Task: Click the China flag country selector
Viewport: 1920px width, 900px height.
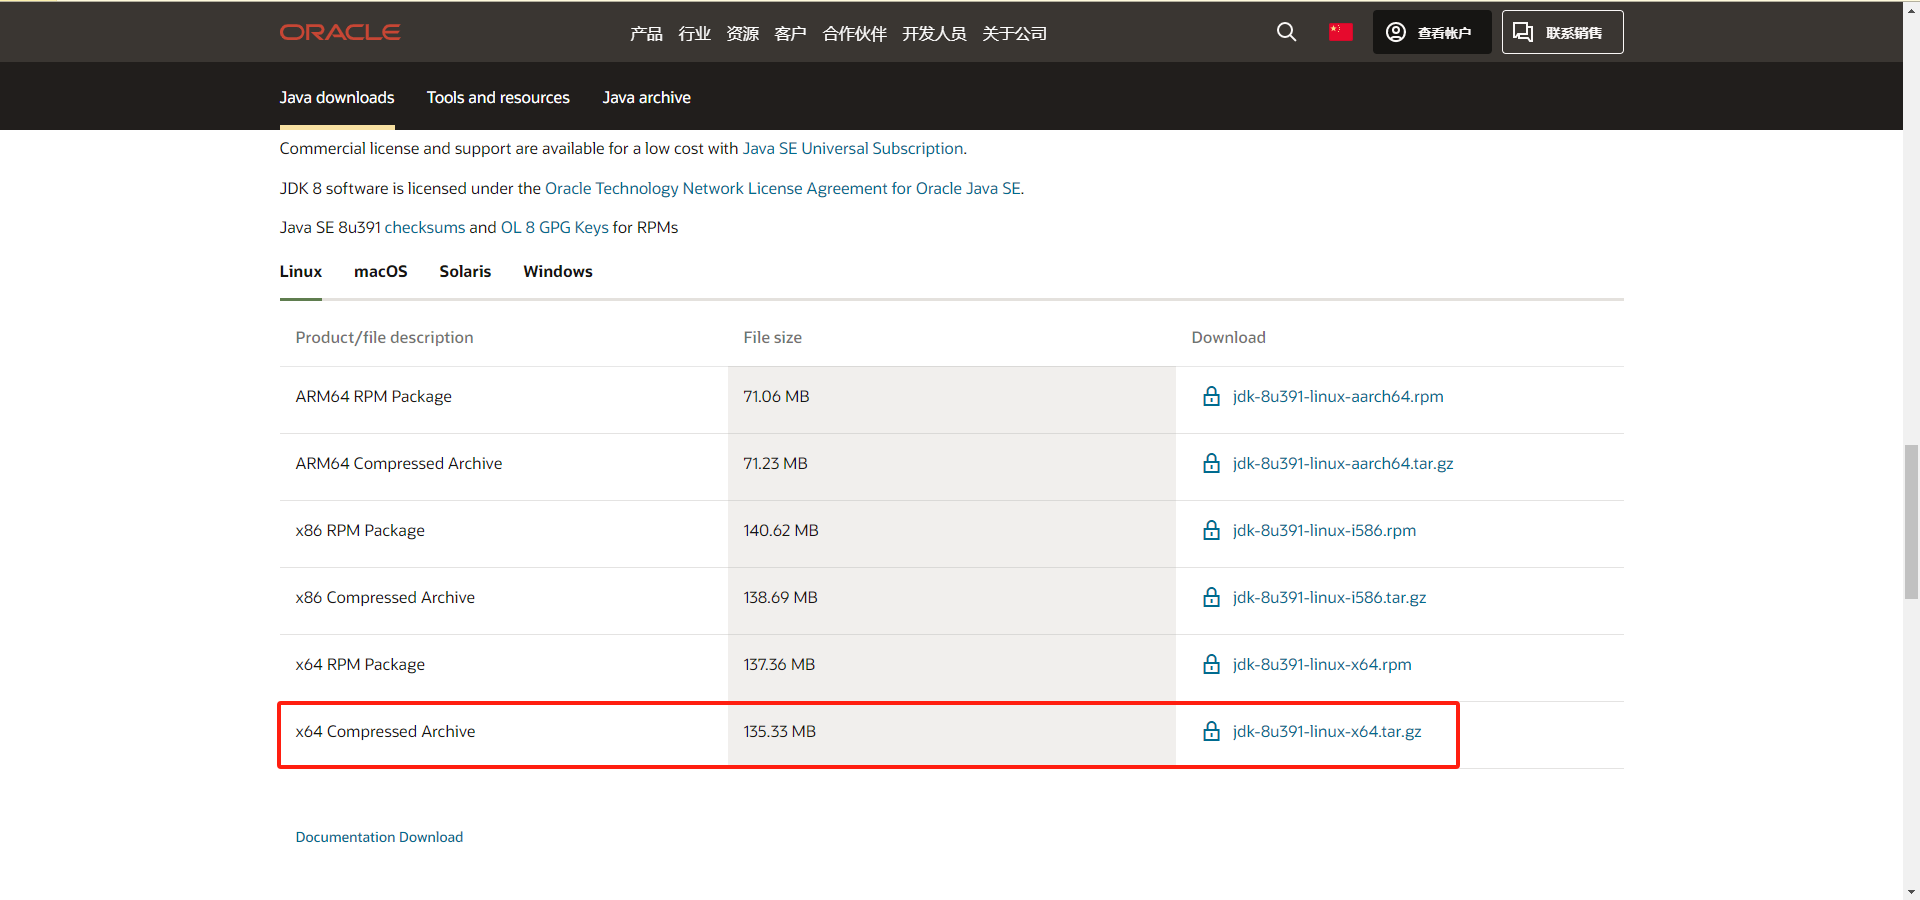Action: (x=1341, y=32)
